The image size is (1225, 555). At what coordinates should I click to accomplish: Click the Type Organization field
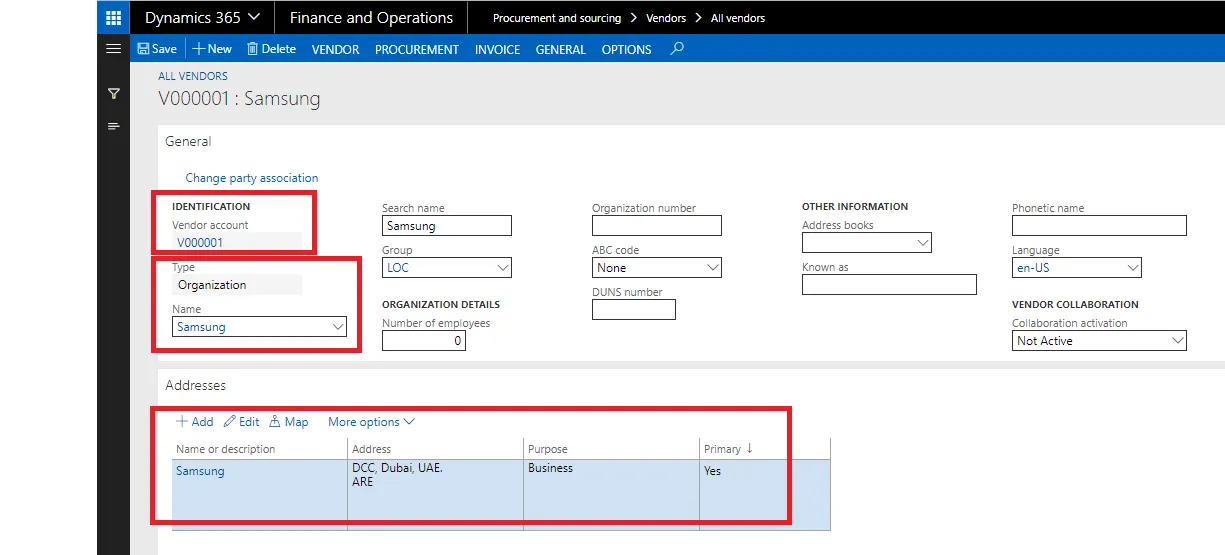[237, 285]
